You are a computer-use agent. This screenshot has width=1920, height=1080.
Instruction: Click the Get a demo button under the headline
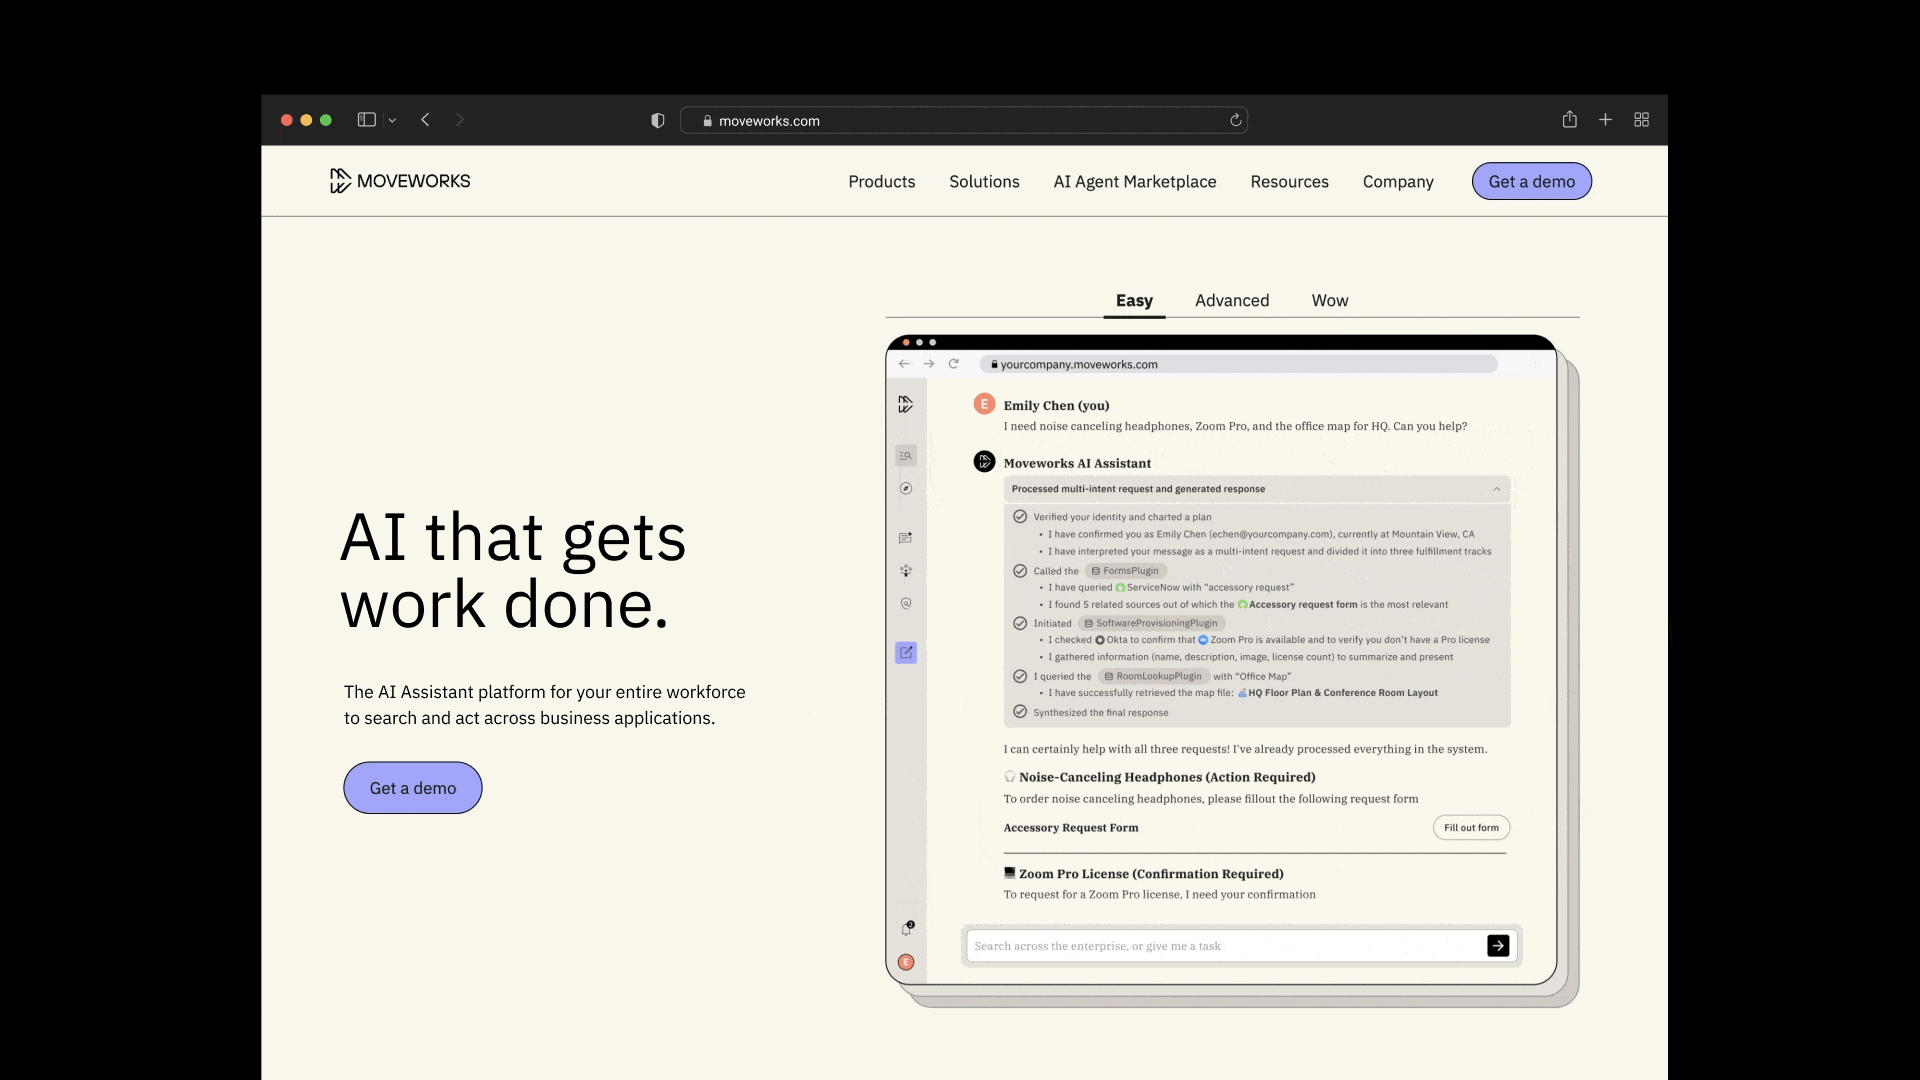(x=413, y=788)
